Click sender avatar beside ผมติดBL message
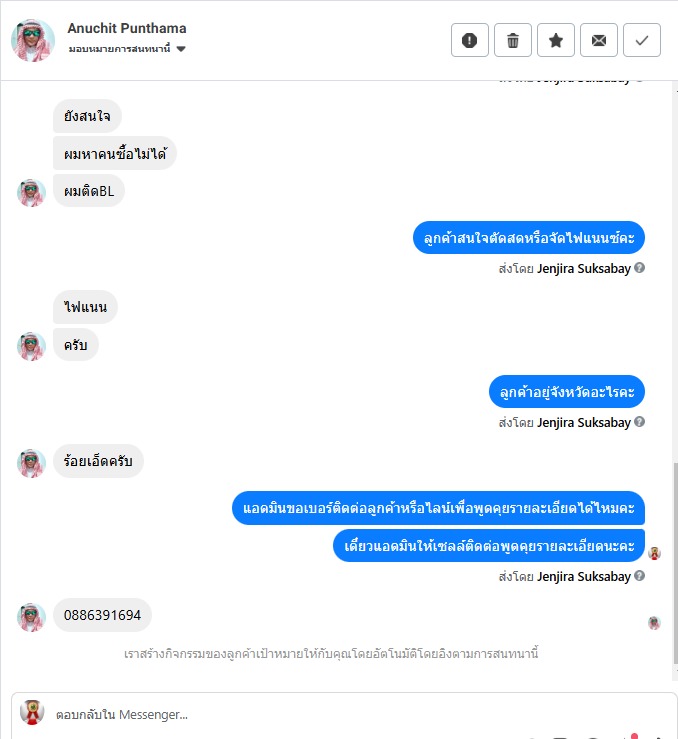The width and height of the screenshot is (678, 739). 31,192
